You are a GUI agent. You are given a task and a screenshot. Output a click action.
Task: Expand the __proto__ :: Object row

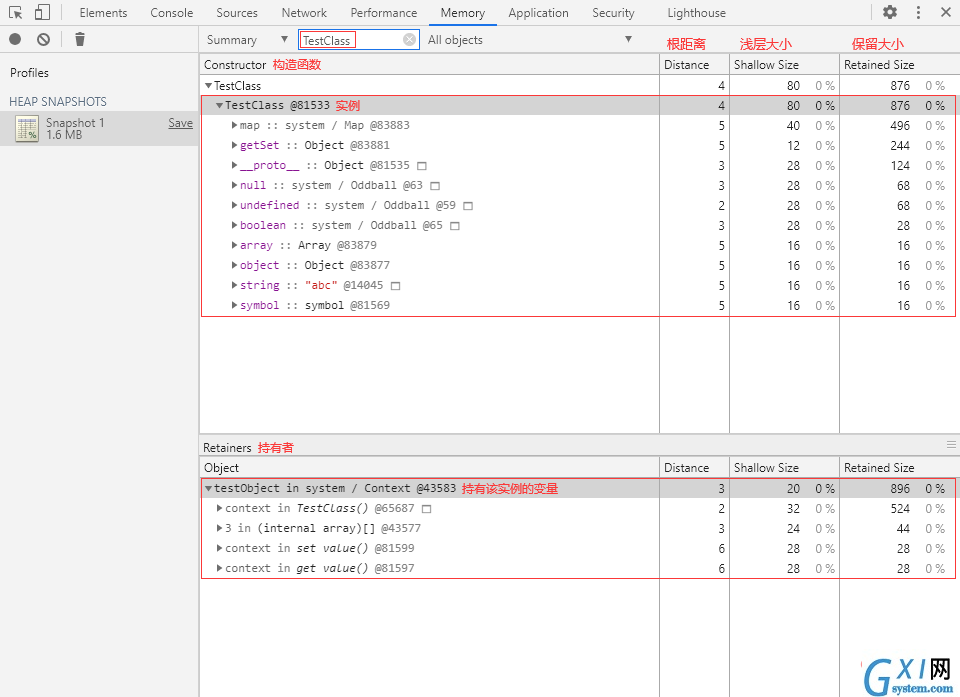click(234, 165)
